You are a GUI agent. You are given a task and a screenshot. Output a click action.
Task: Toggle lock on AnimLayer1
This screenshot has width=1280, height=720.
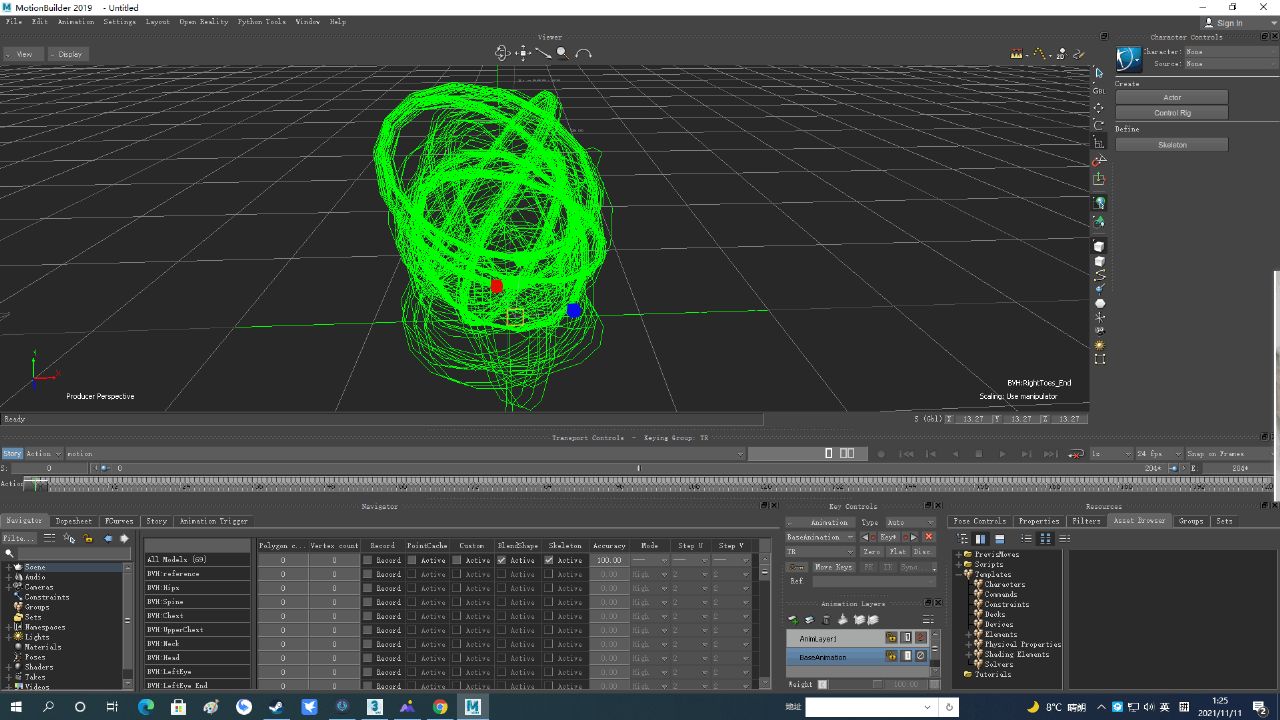click(891, 638)
